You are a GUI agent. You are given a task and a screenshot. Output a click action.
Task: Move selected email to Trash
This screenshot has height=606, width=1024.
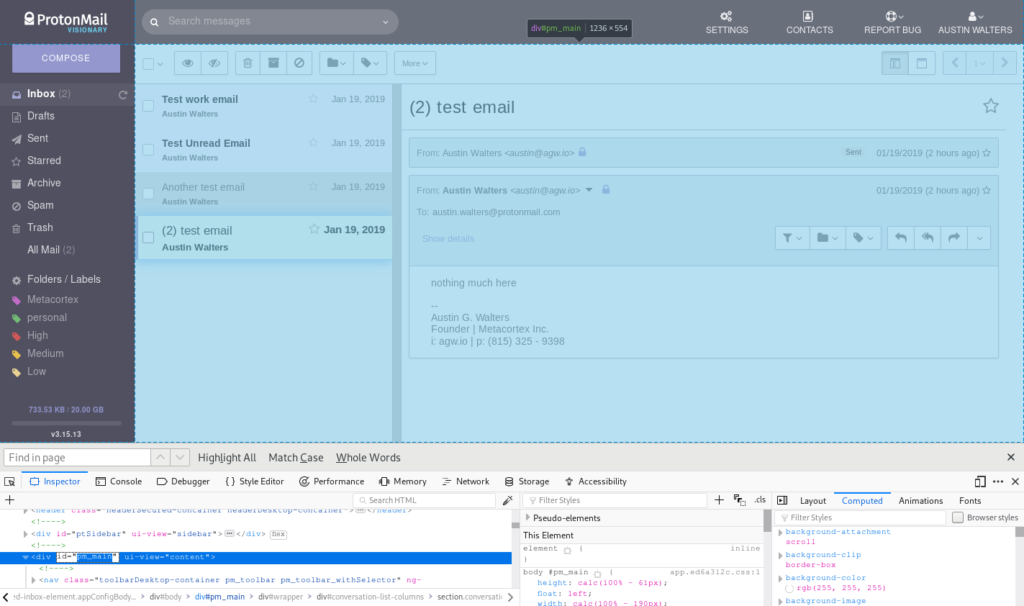246,62
